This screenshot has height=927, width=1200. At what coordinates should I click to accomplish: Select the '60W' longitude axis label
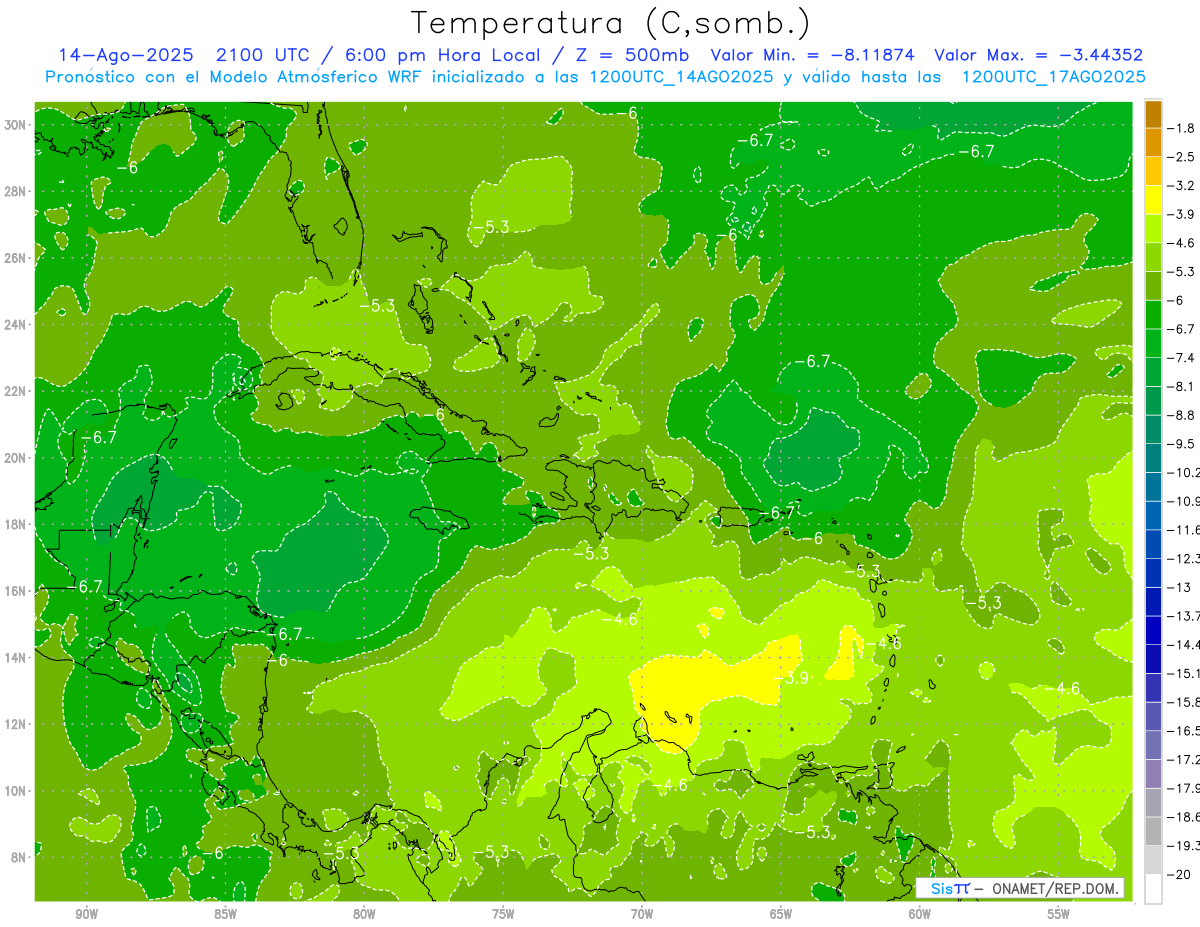tap(920, 914)
